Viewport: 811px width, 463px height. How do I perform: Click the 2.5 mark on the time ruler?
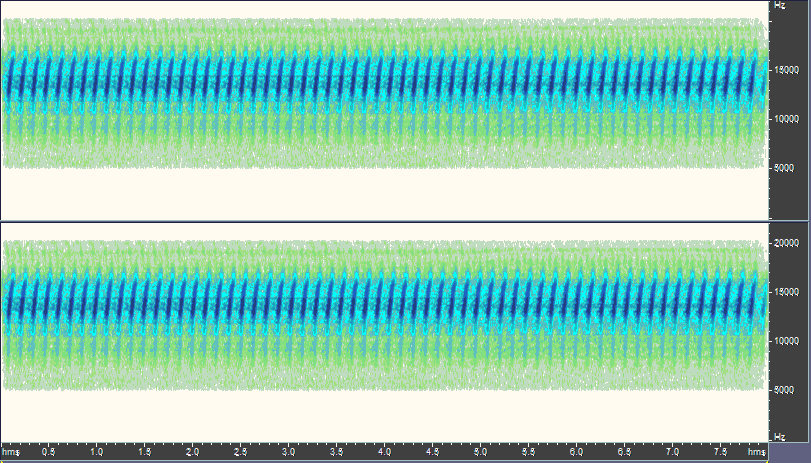[x=241, y=452]
